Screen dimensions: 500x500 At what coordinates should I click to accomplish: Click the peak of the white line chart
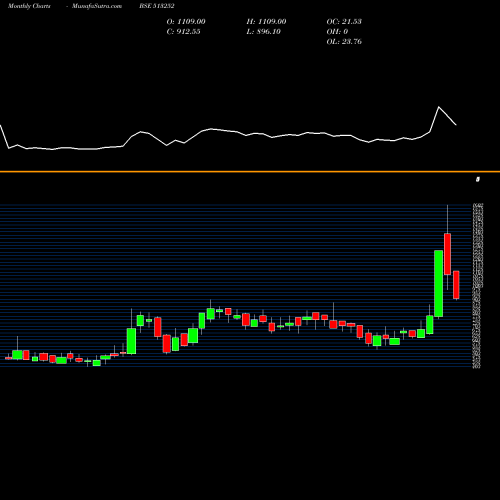point(439,107)
